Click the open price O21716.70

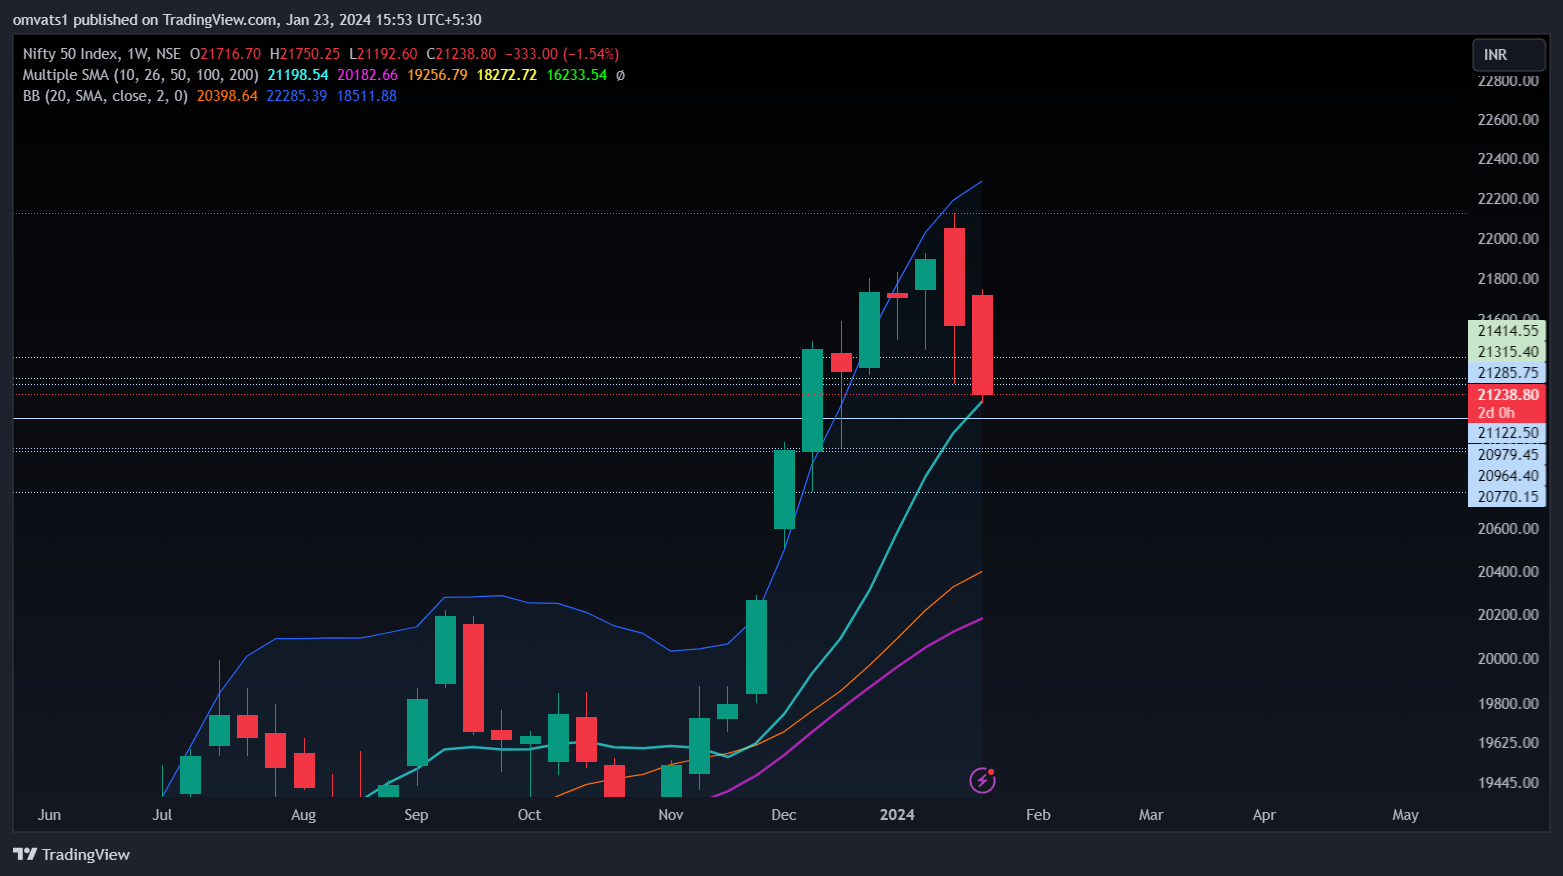coord(225,54)
